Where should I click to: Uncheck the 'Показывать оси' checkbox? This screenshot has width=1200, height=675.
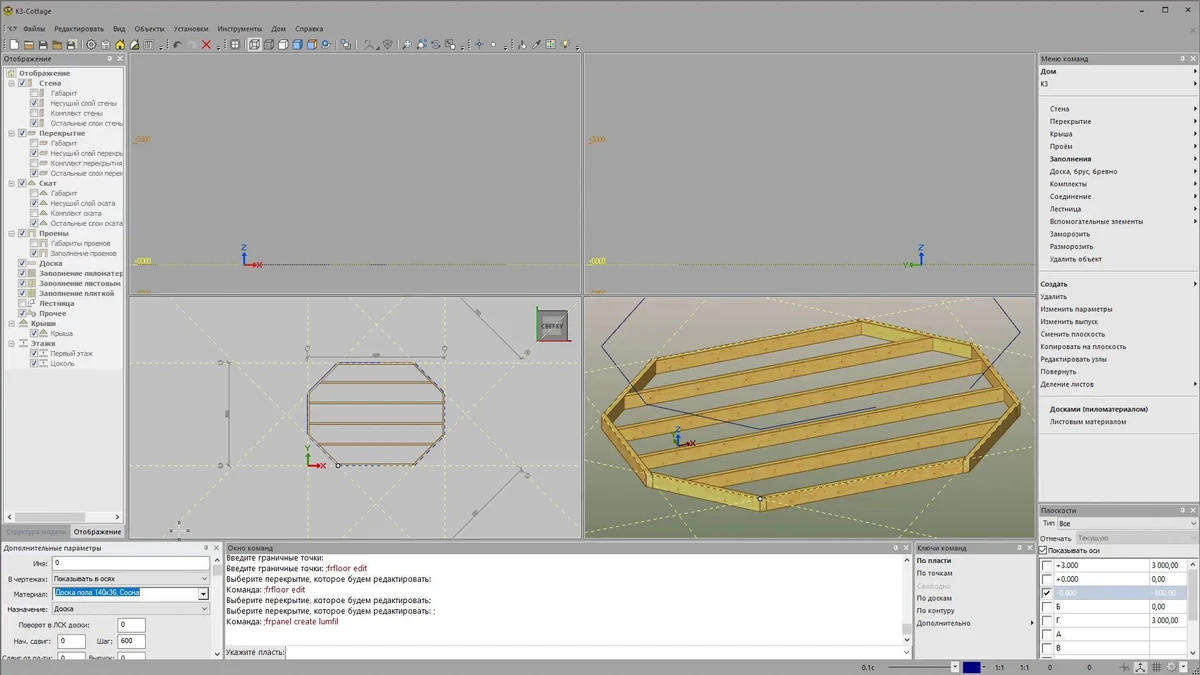coord(1044,551)
